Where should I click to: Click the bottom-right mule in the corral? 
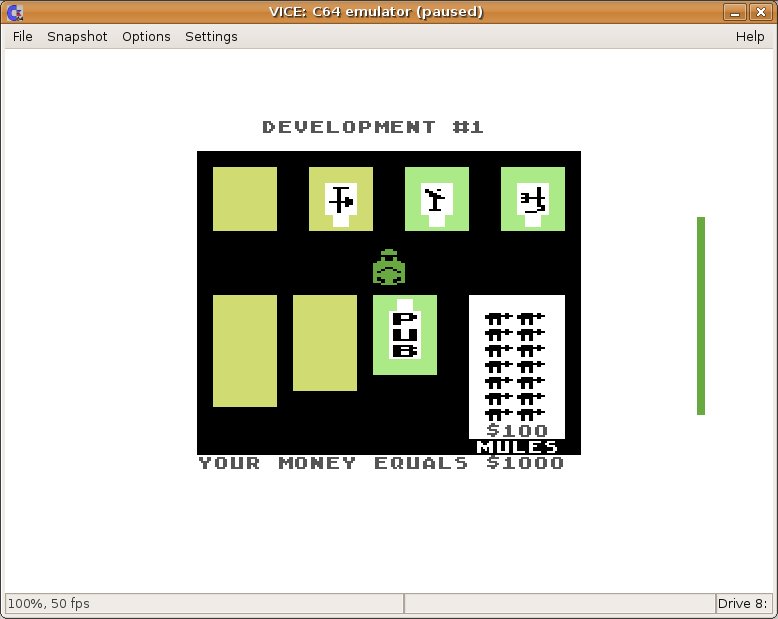[x=531, y=415]
